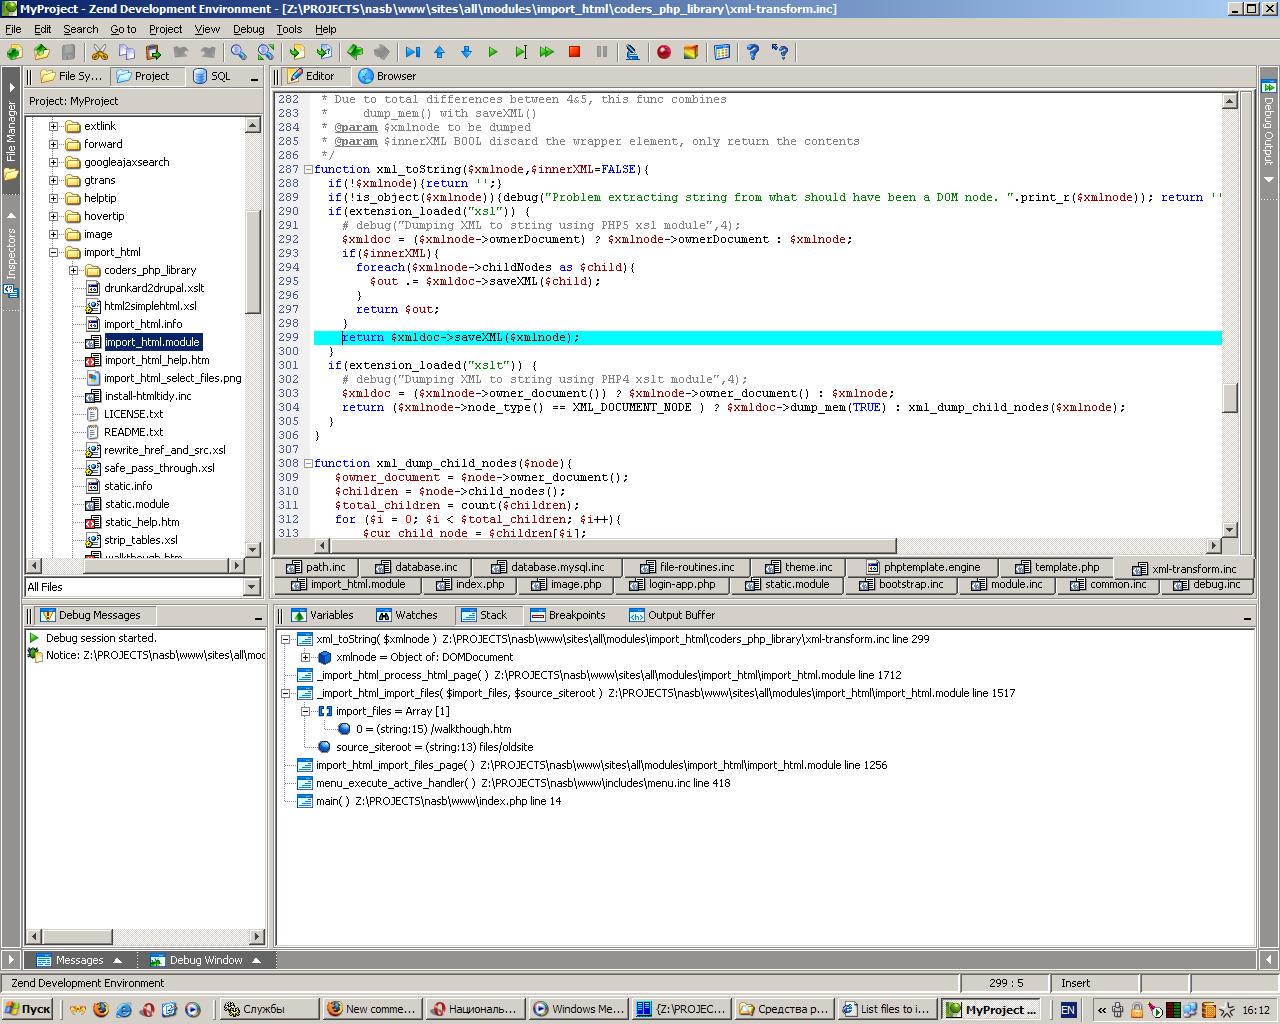Switch to the Browser tab
The height and width of the screenshot is (1024, 1280).
pos(387,76)
